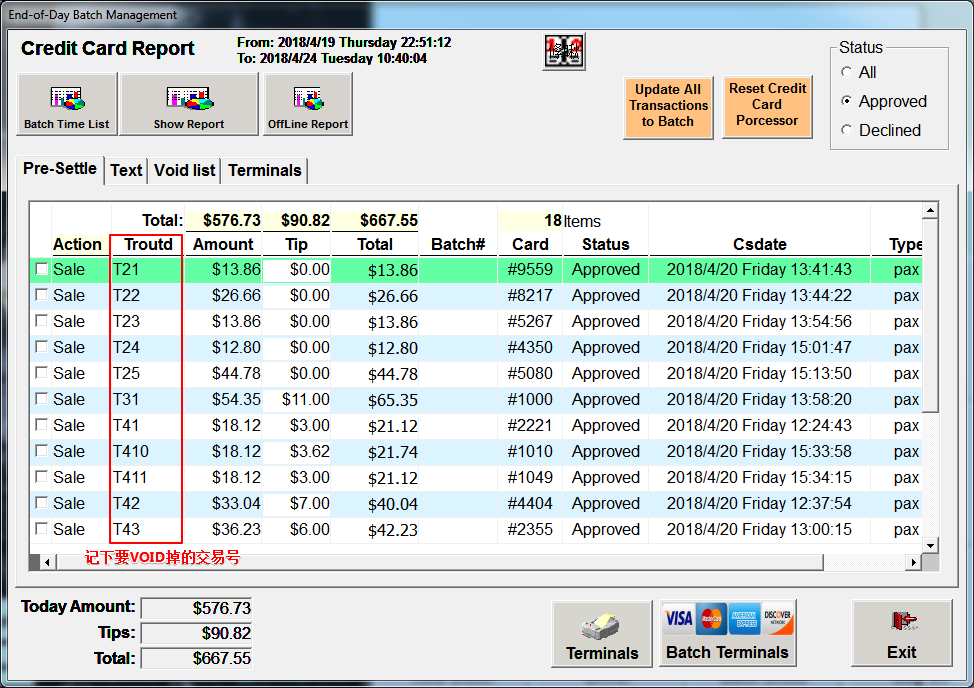Image resolution: width=974 pixels, height=688 pixels.
Task: Click Batch Terminals with card logos
Action: pos(727,633)
